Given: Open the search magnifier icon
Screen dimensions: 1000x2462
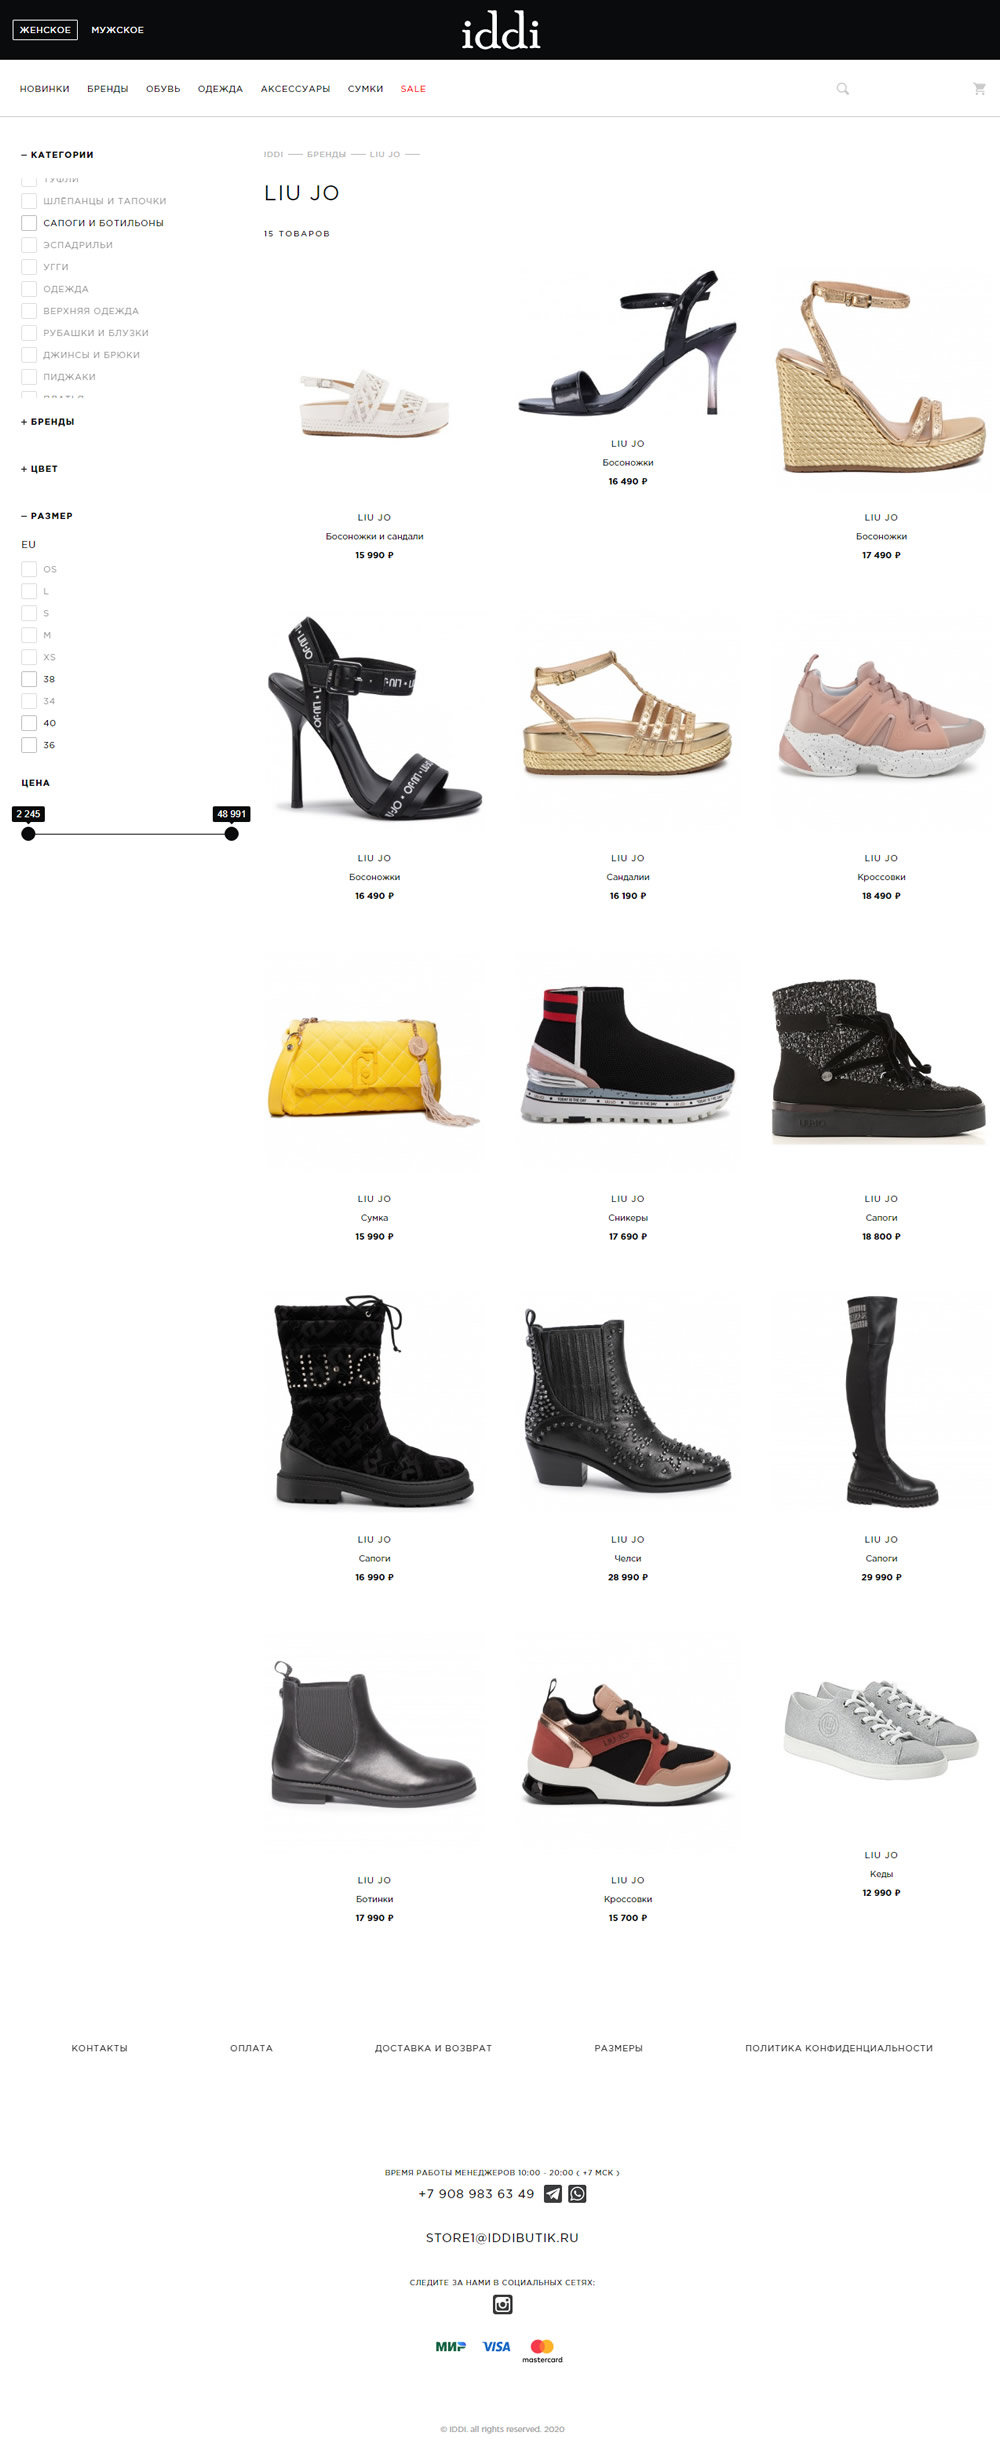Looking at the screenshot, I should pos(843,89).
